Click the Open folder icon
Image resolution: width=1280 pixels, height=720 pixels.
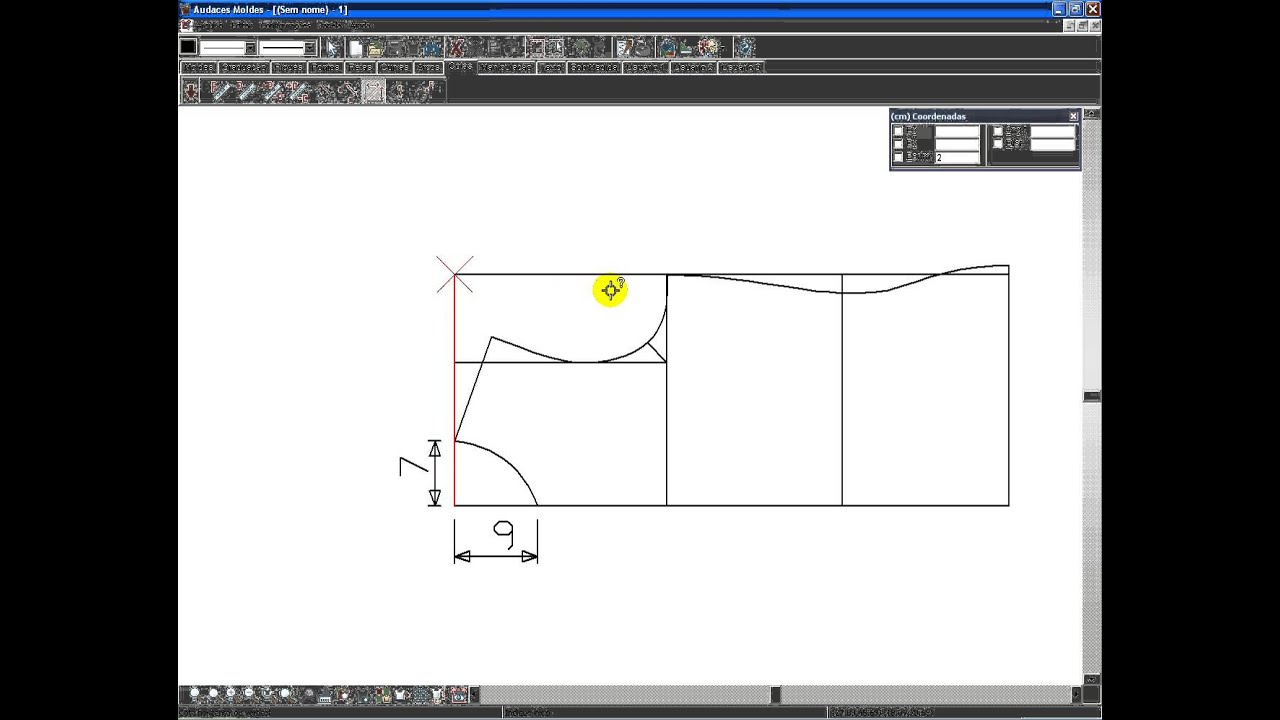coord(374,47)
